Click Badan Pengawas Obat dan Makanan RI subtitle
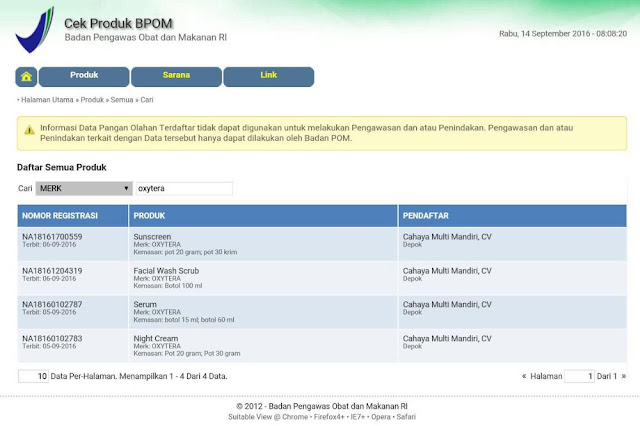Viewport: 640px width, 426px height. click(145, 38)
